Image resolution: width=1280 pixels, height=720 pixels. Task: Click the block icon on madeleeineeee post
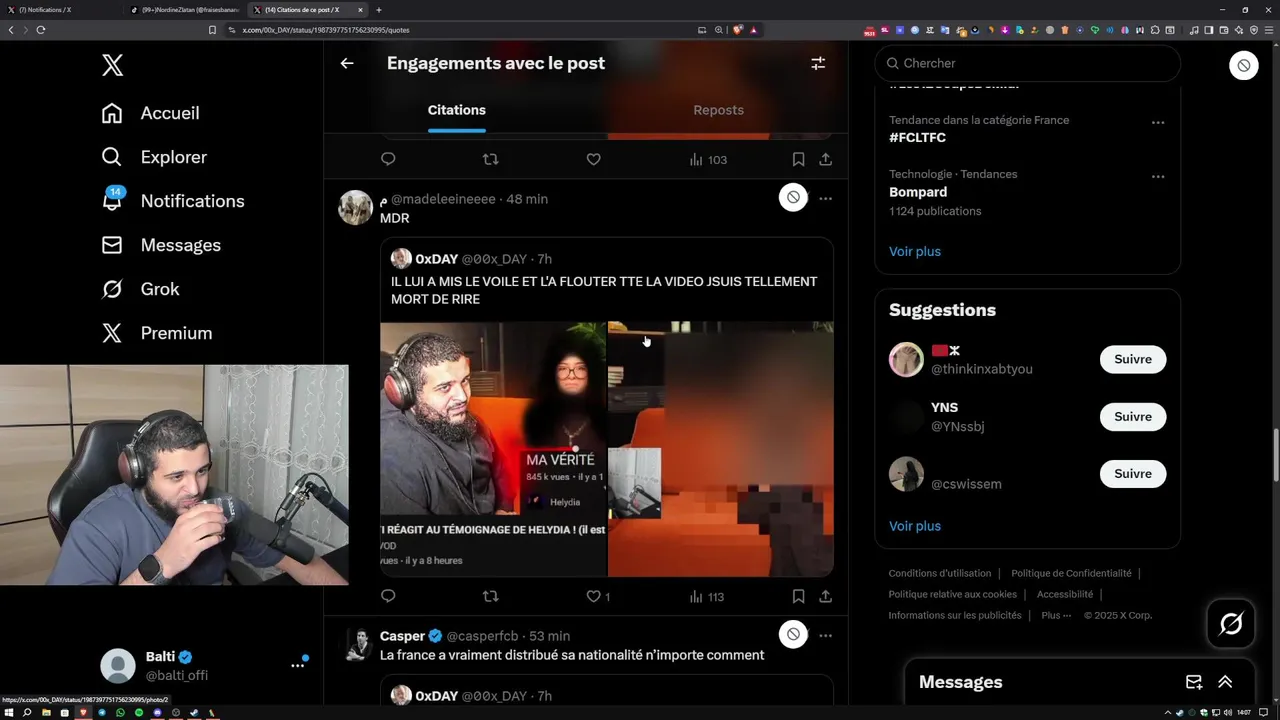[793, 198]
